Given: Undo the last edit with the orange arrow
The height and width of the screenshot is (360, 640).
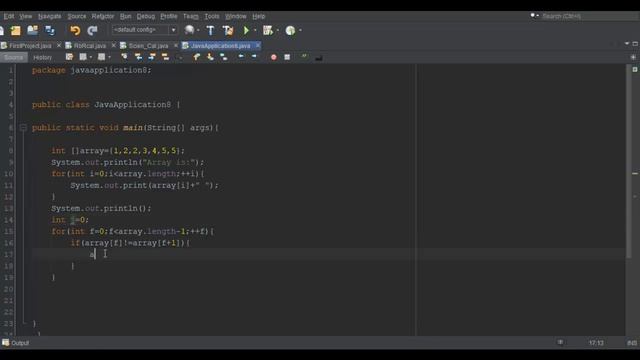Looking at the screenshot, I should (75, 31).
